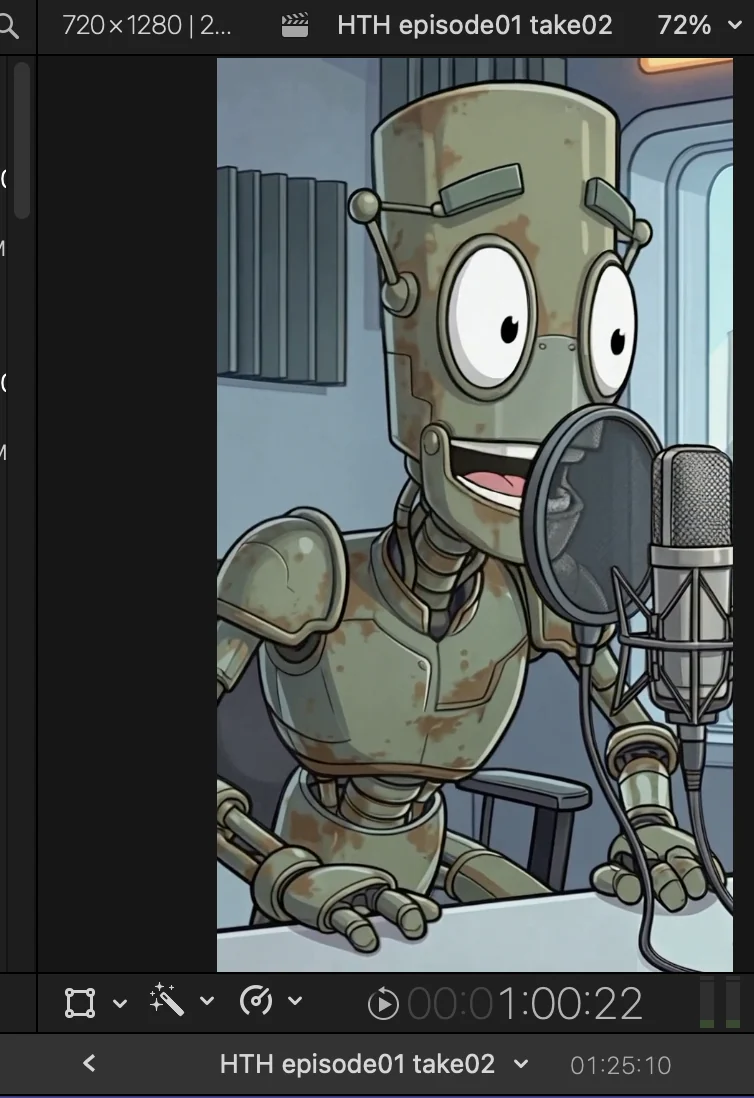
Task: Click the magic wand enhancements icon
Action: (167, 1000)
